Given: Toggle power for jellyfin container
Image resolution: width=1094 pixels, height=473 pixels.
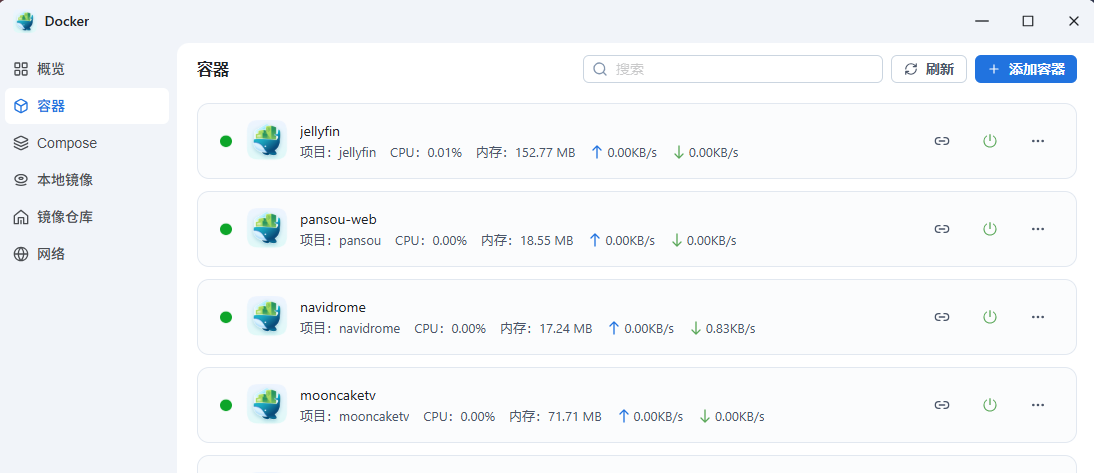Looking at the screenshot, I should tap(990, 141).
